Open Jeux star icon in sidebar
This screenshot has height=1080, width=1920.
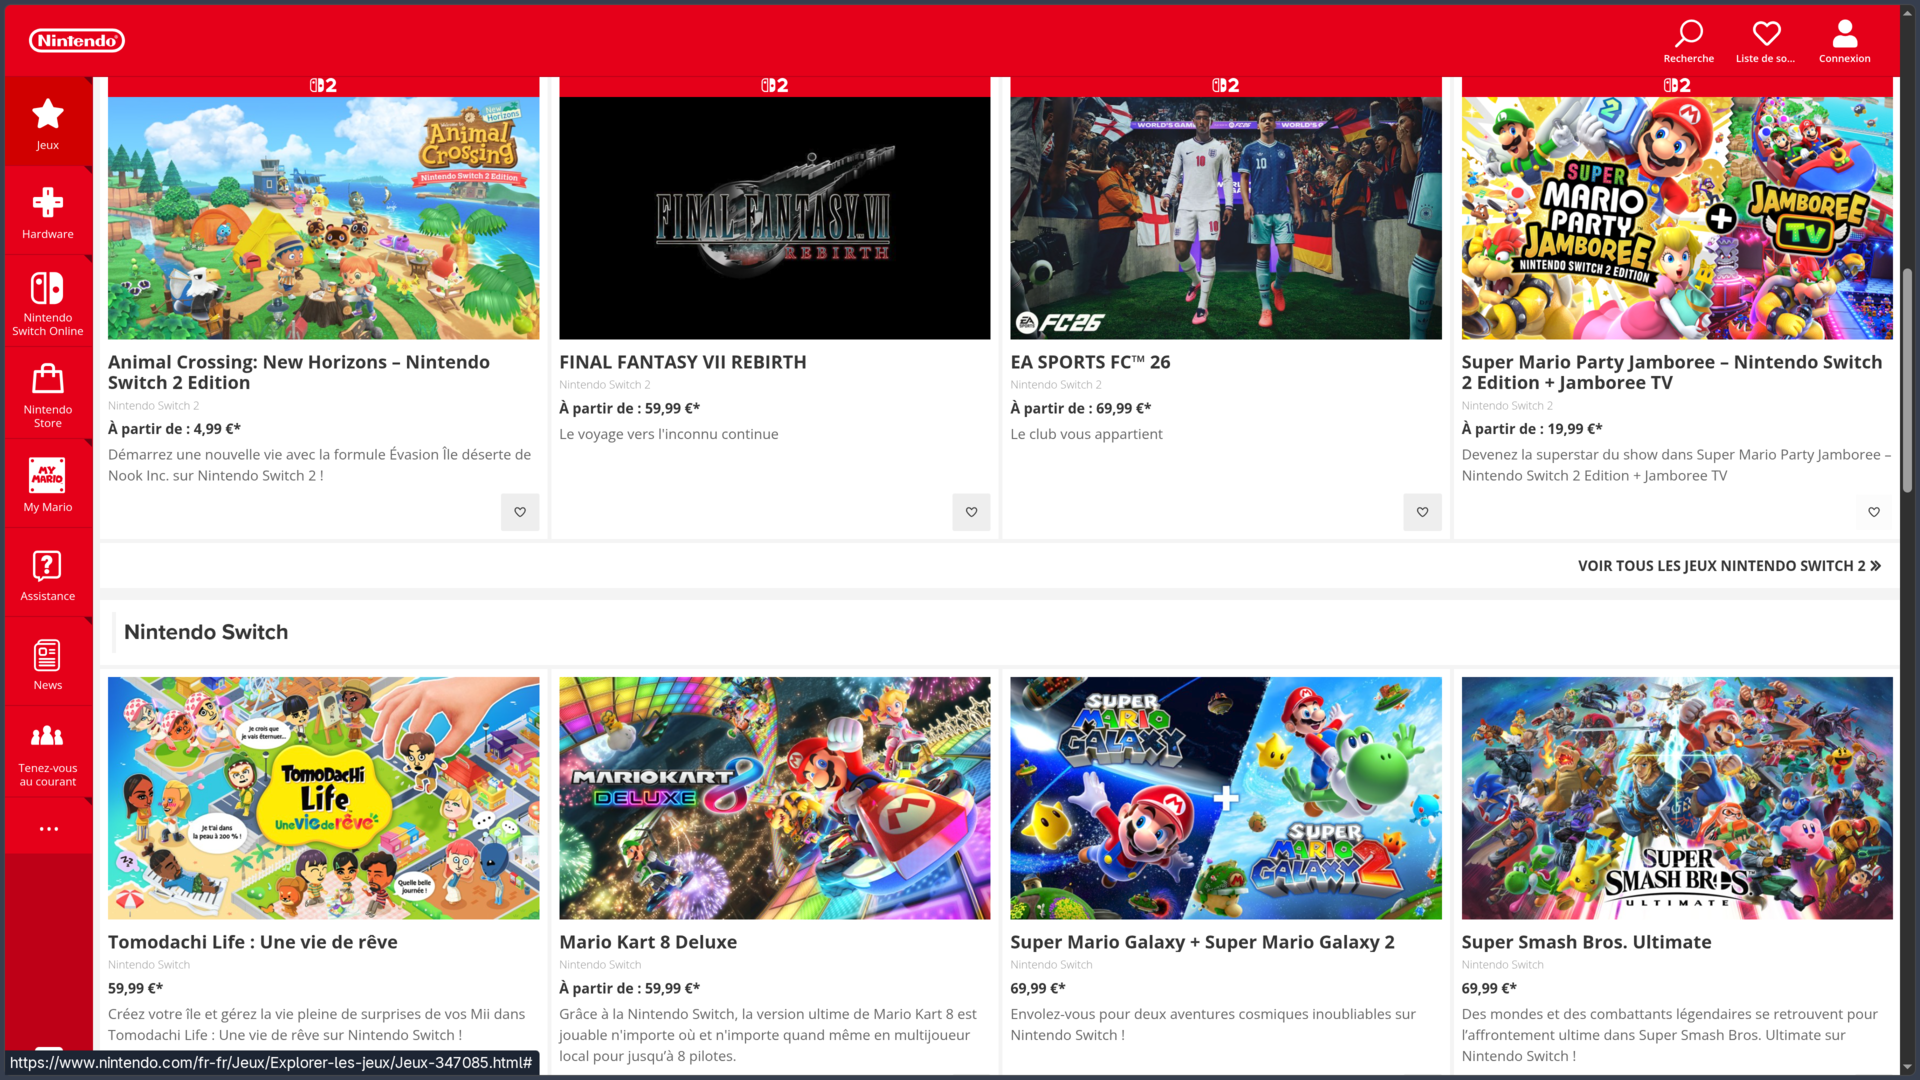point(48,122)
